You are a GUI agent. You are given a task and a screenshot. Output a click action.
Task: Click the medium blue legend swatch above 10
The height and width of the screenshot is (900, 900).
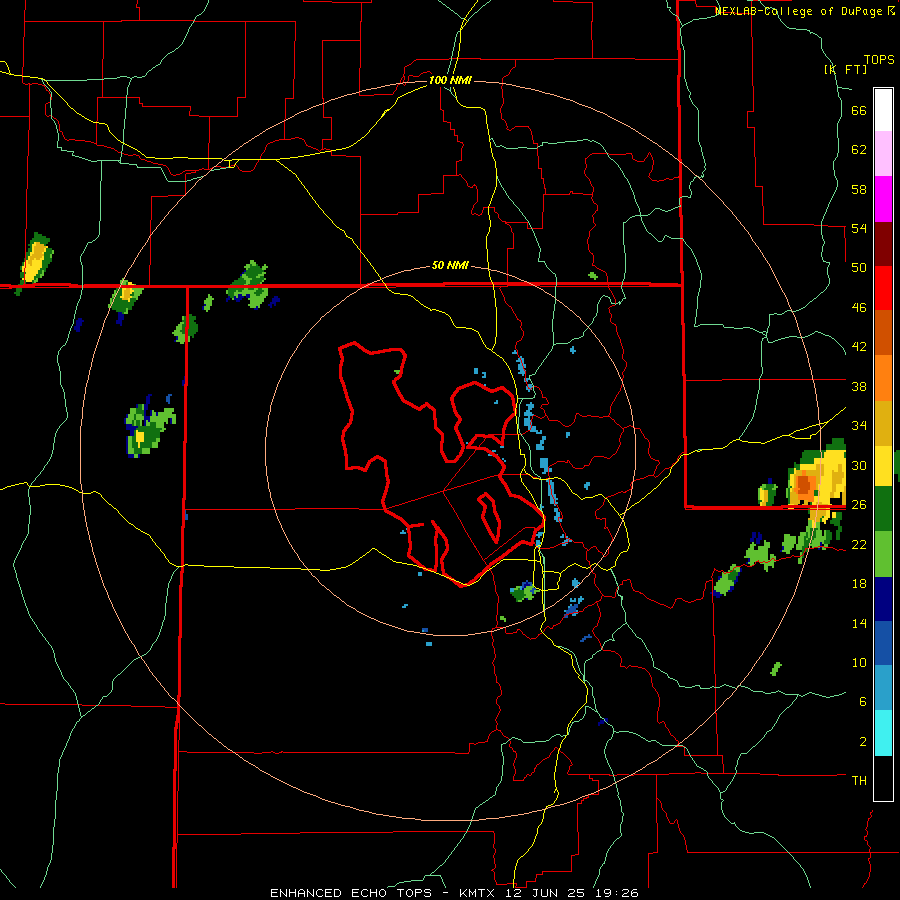[x=883, y=643]
